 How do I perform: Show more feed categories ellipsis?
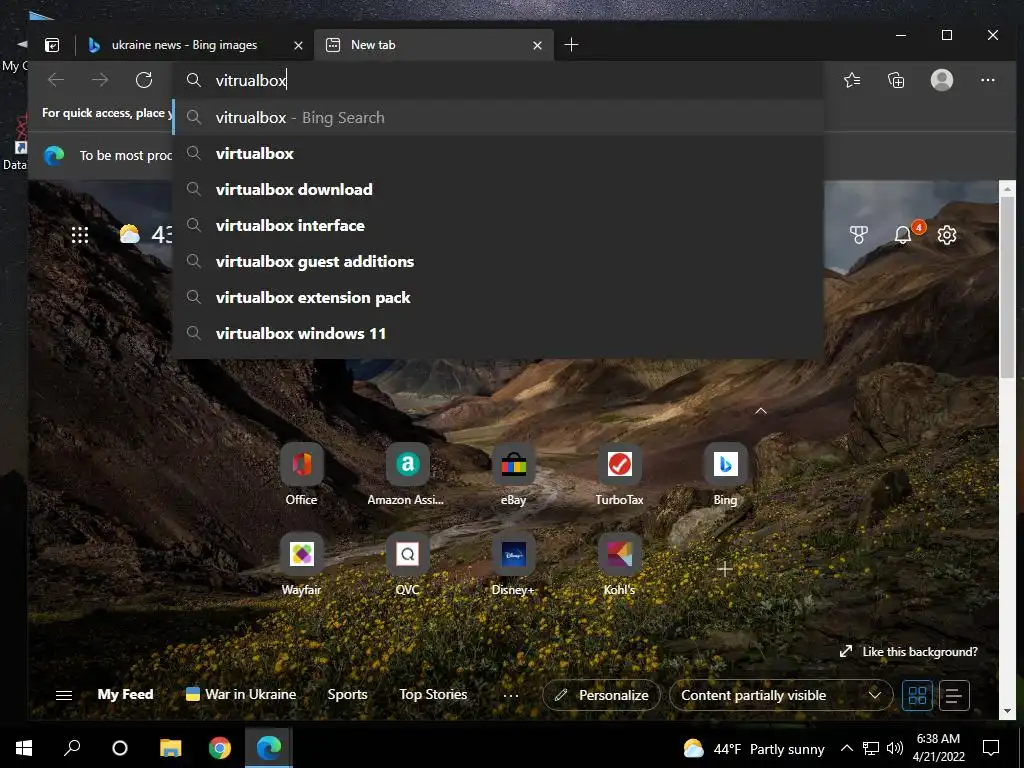coord(511,696)
